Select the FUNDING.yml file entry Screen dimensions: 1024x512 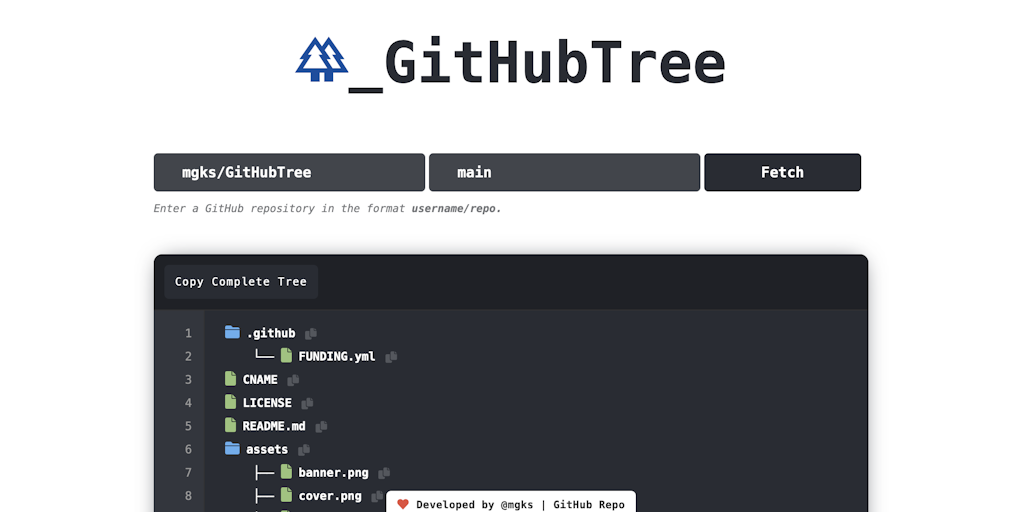(x=337, y=357)
